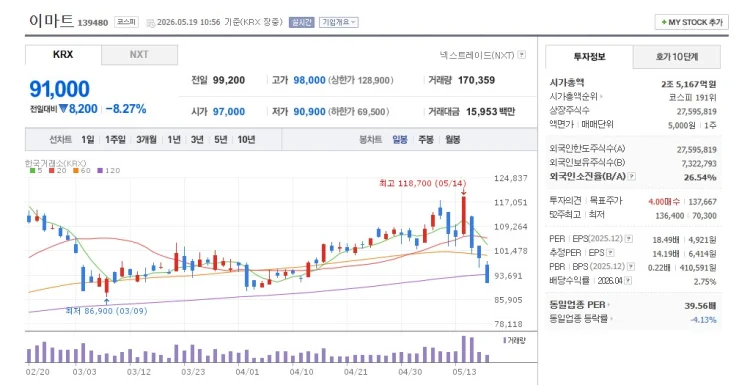Select the 1년 line chart period
Image resolution: width=750 pixels, height=385 pixels.
[174, 140]
